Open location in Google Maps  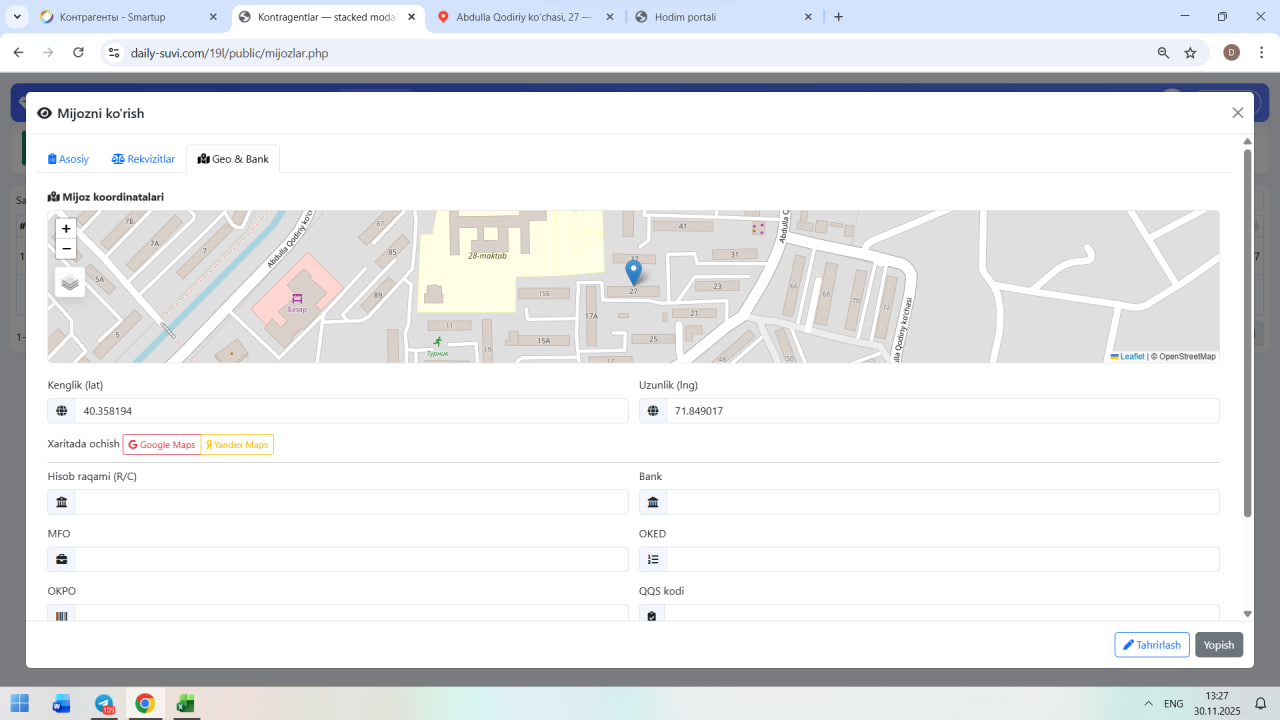(x=162, y=444)
